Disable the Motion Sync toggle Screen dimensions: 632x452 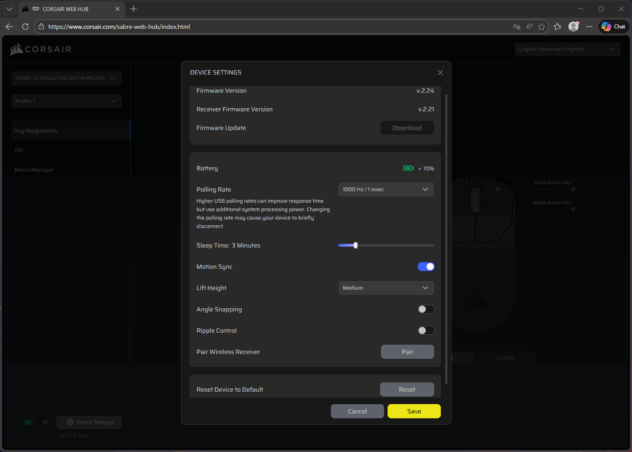pyautogui.click(x=426, y=267)
